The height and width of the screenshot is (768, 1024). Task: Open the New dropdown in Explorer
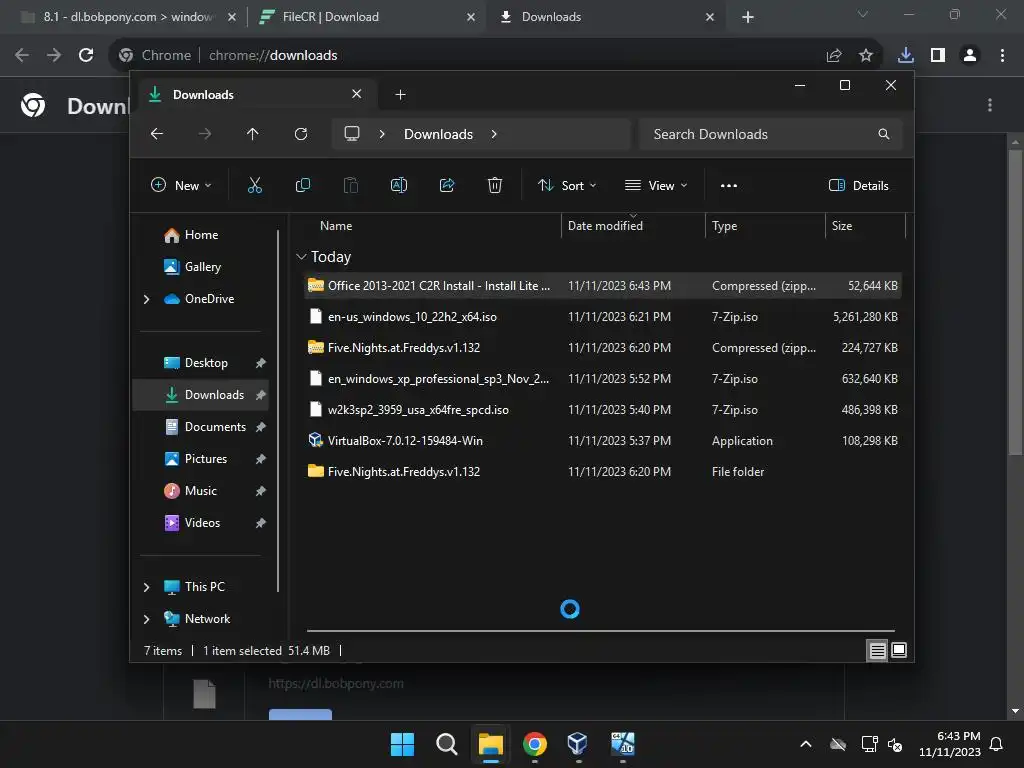(x=181, y=185)
